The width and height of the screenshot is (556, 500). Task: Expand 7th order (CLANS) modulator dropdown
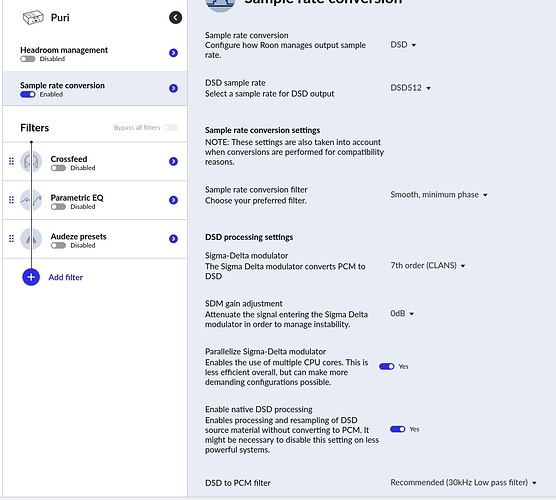point(428,265)
